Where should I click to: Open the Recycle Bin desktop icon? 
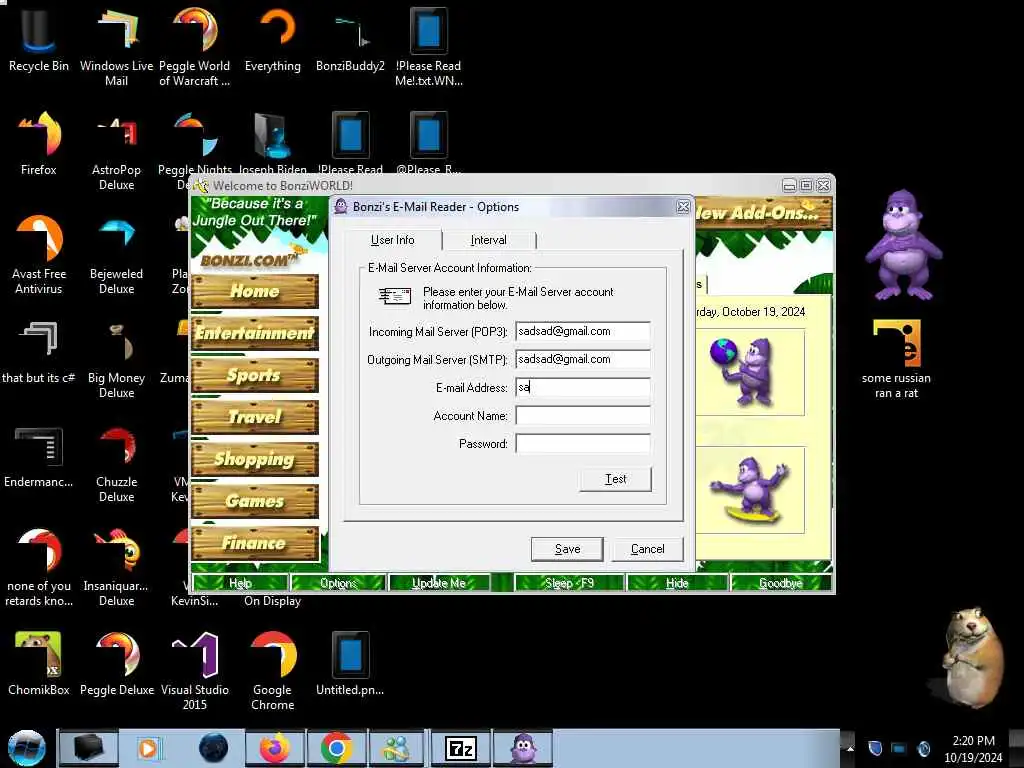[x=39, y=39]
